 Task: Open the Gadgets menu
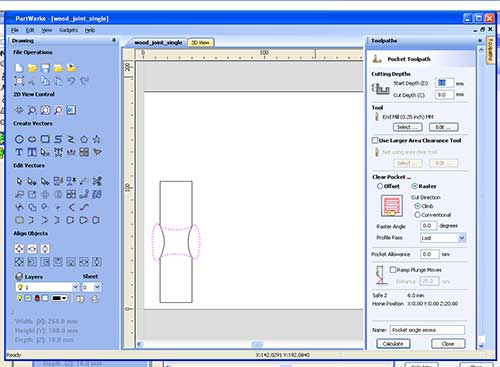[68, 30]
